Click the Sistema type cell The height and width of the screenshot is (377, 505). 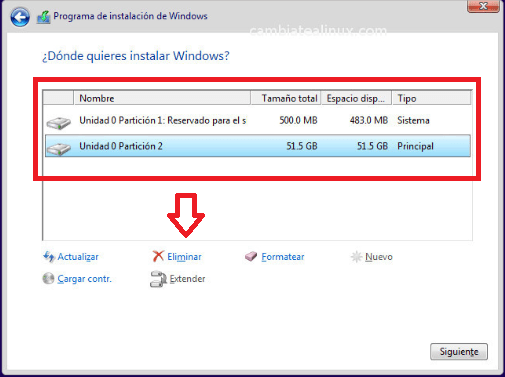[x=413, y=120]
